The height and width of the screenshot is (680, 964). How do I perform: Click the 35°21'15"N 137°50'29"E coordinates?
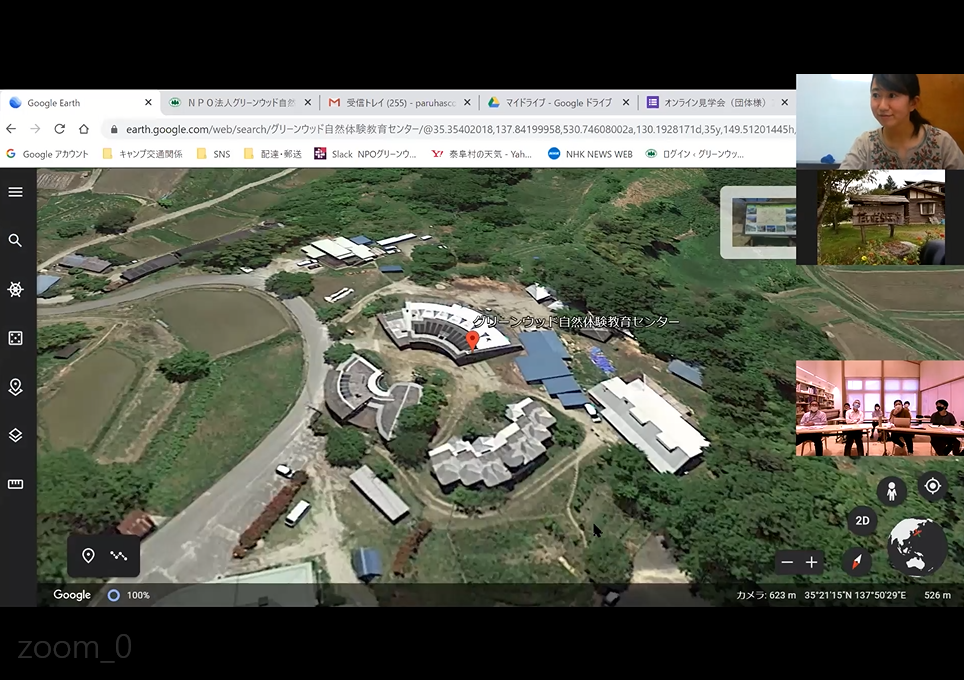tap(855, 595)
